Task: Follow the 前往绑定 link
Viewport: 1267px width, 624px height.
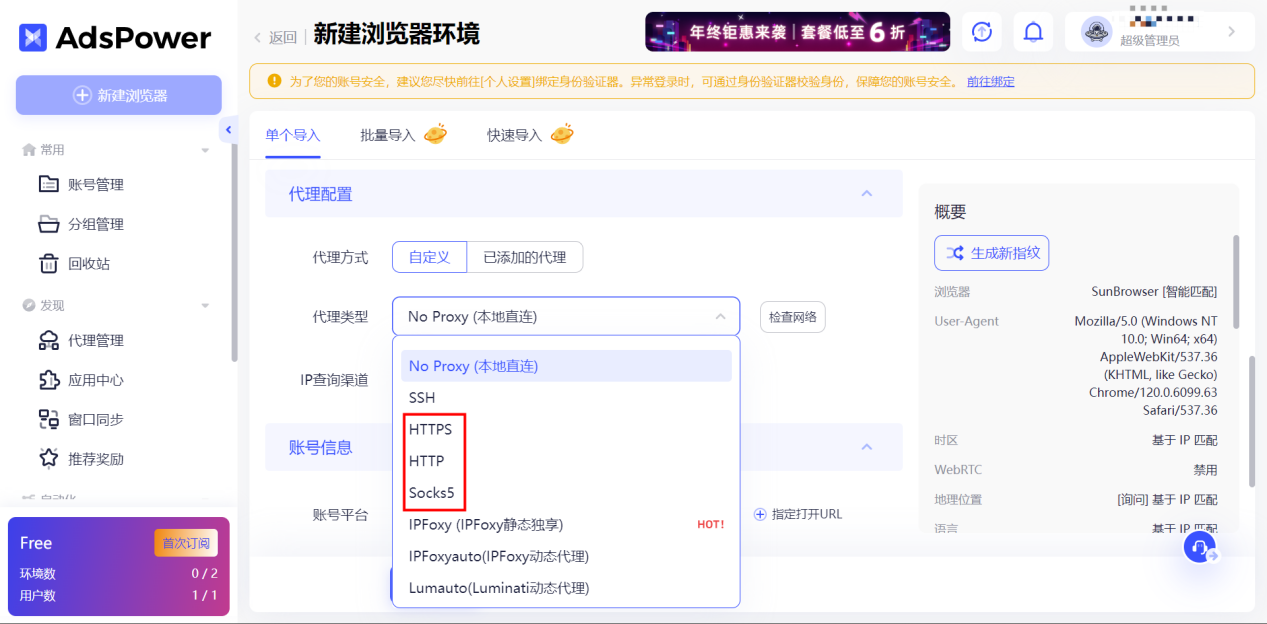Action: coord(990,82)
